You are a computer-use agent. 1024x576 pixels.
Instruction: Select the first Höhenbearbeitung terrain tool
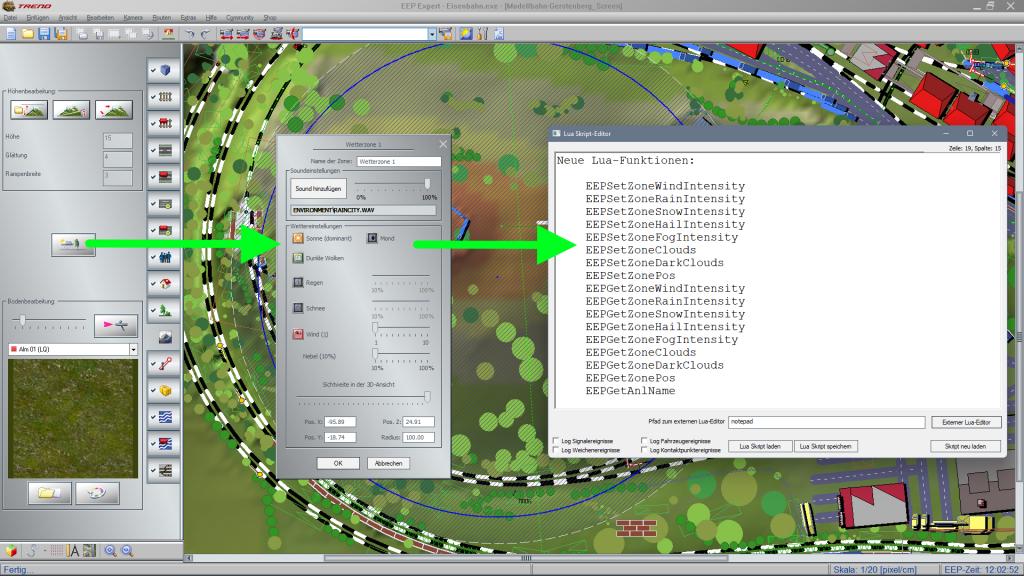point(29,110)
